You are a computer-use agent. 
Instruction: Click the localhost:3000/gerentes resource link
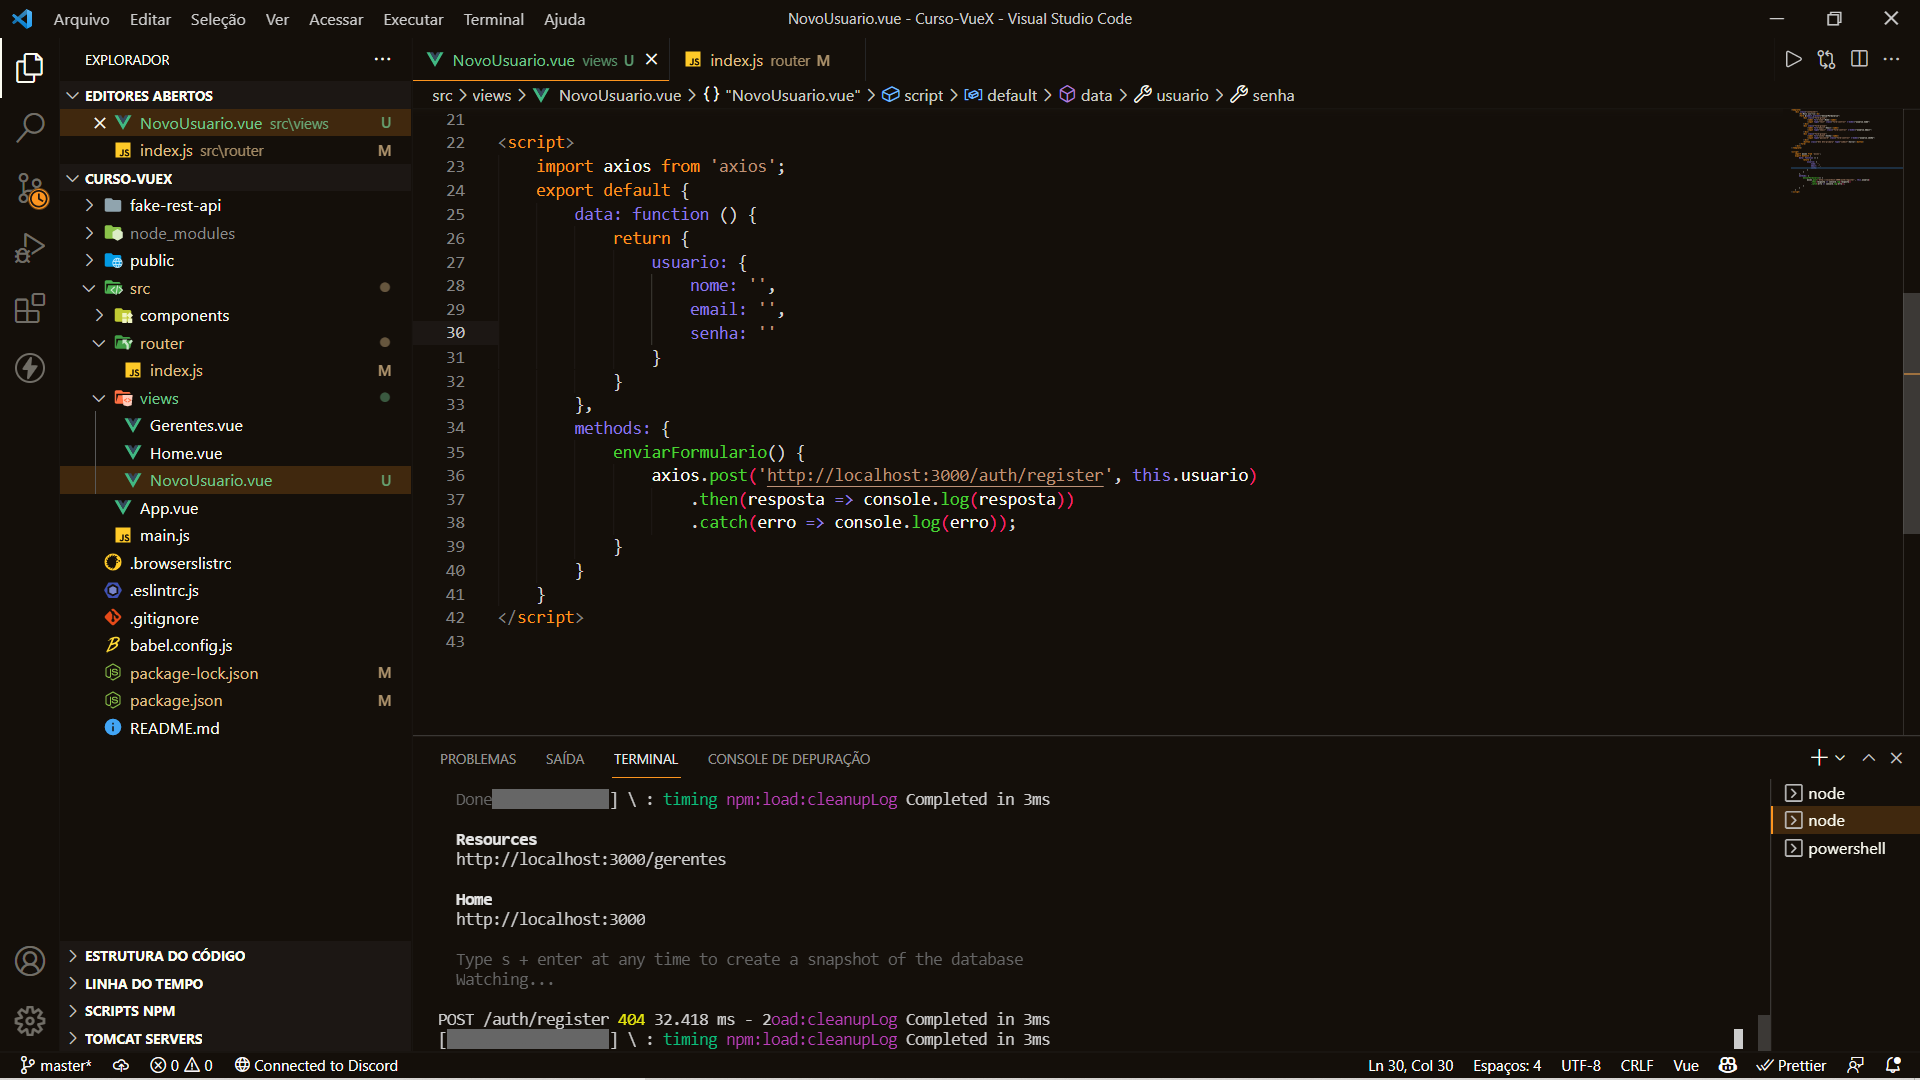(591, 858)
